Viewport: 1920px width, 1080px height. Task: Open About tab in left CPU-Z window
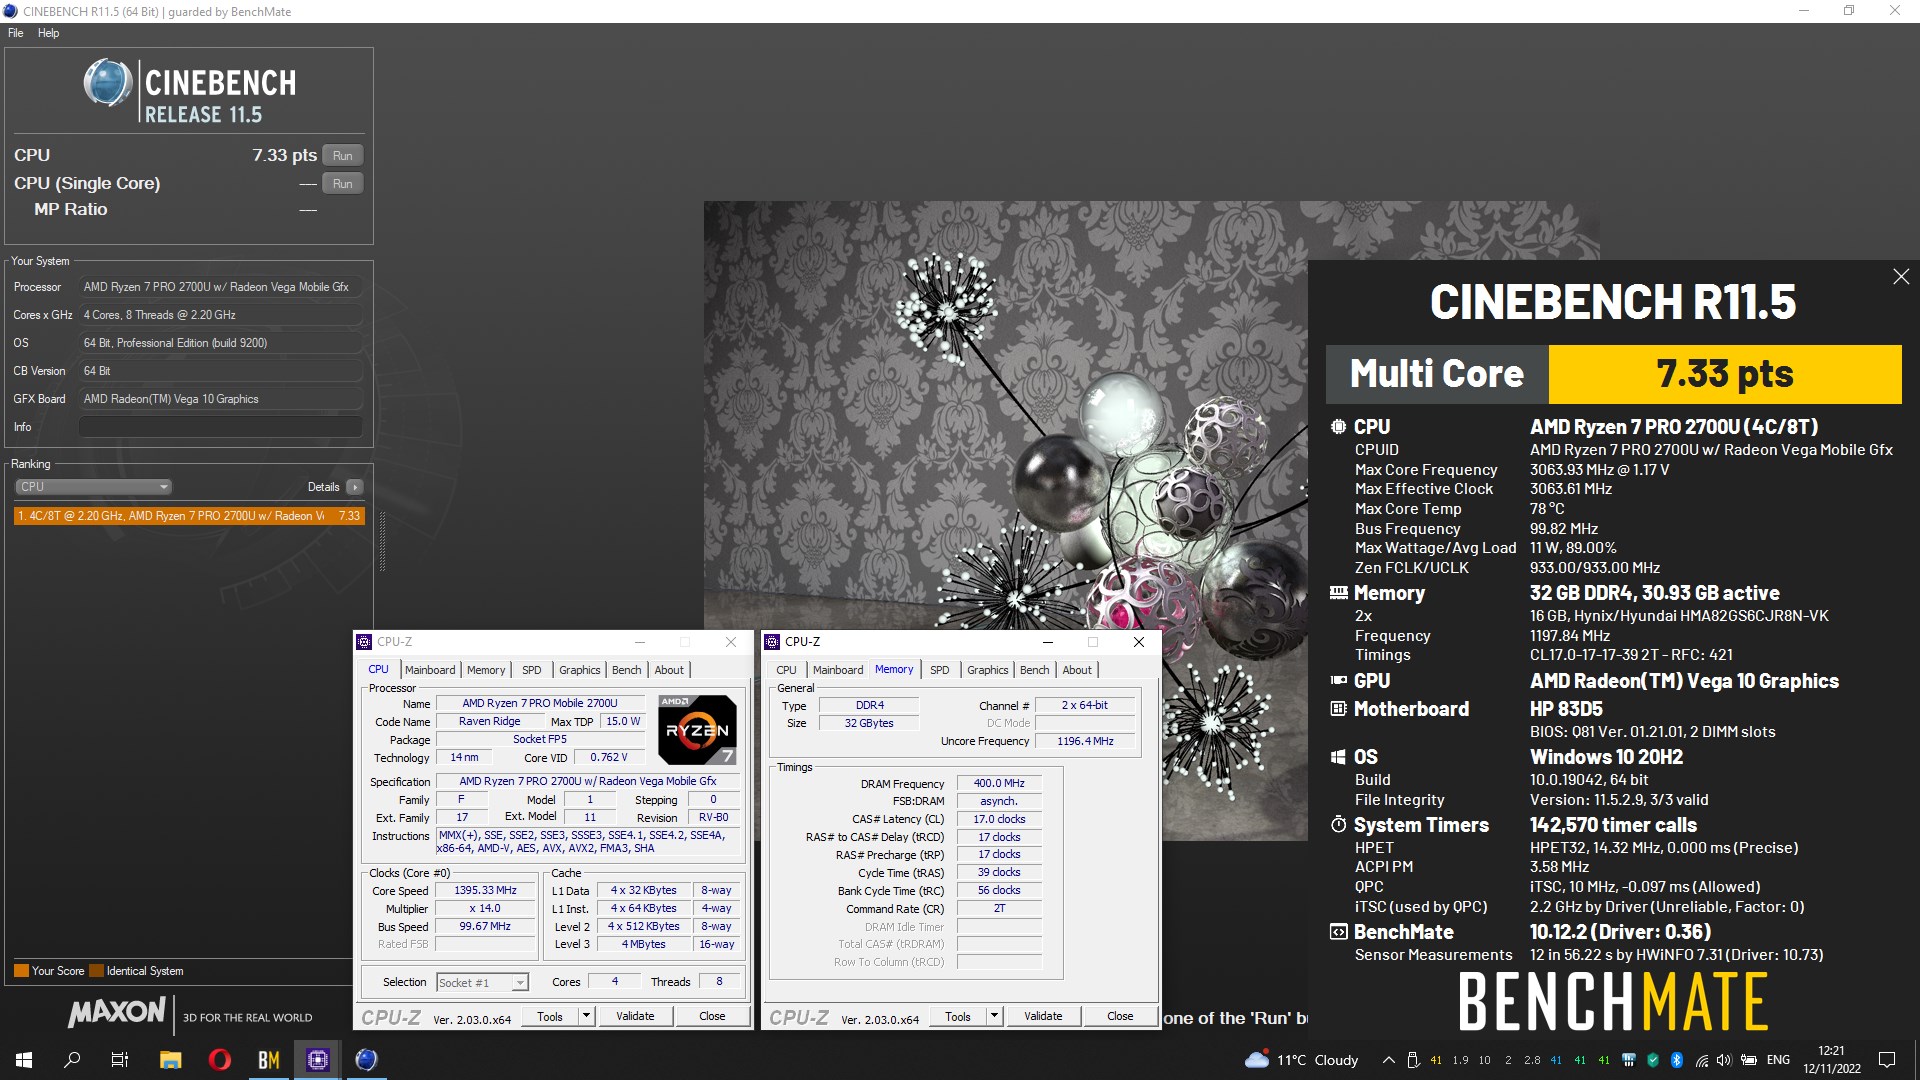point(669,670)
